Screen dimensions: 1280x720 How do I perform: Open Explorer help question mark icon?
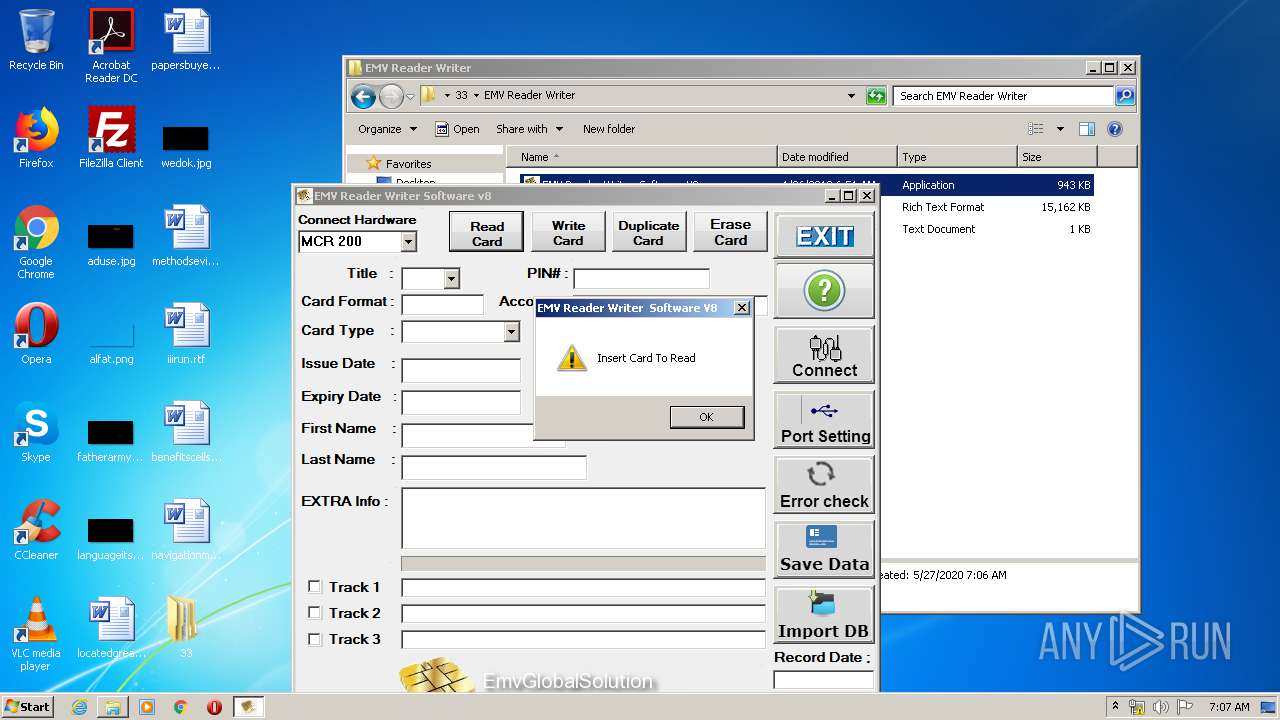coord(1115,129)
